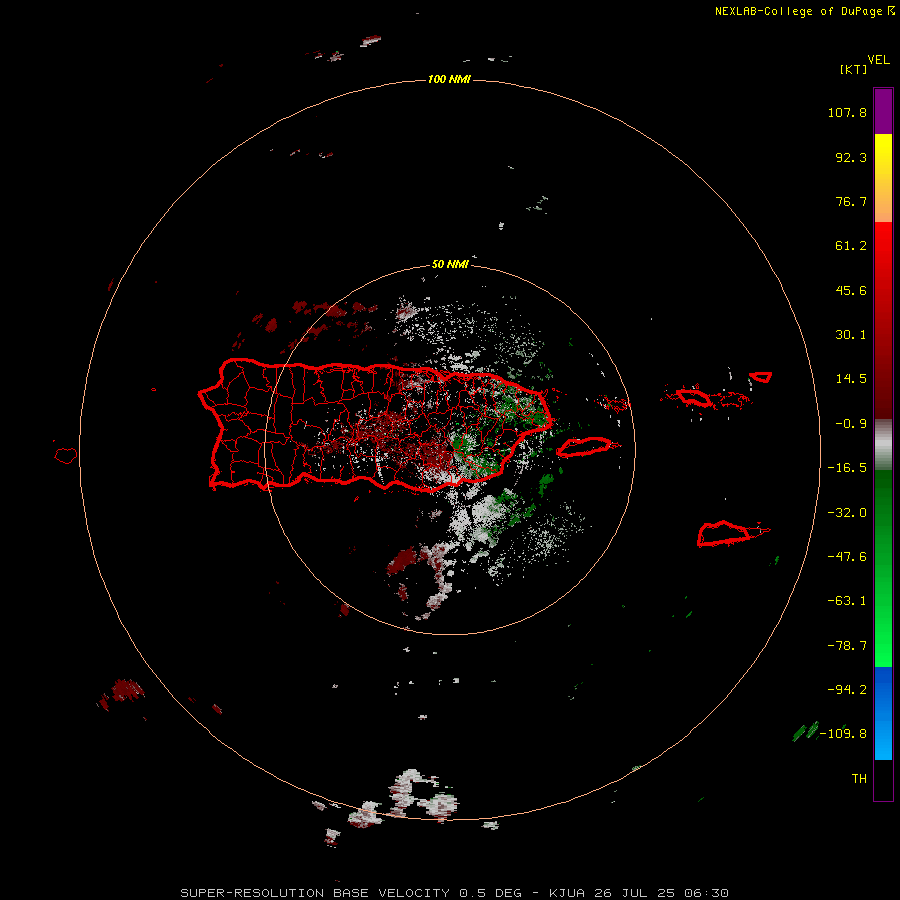The width and height of the screenshot is (900, 900).
Task: Click the [KT] units label
Action: 854,69
